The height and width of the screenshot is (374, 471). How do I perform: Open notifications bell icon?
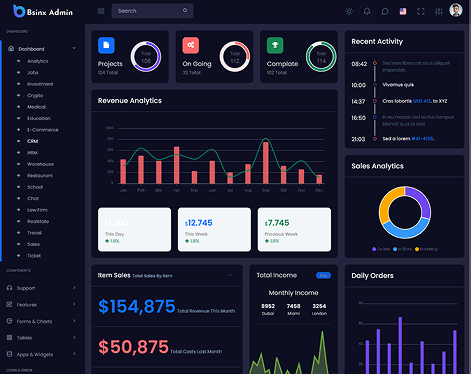[367, 11]
